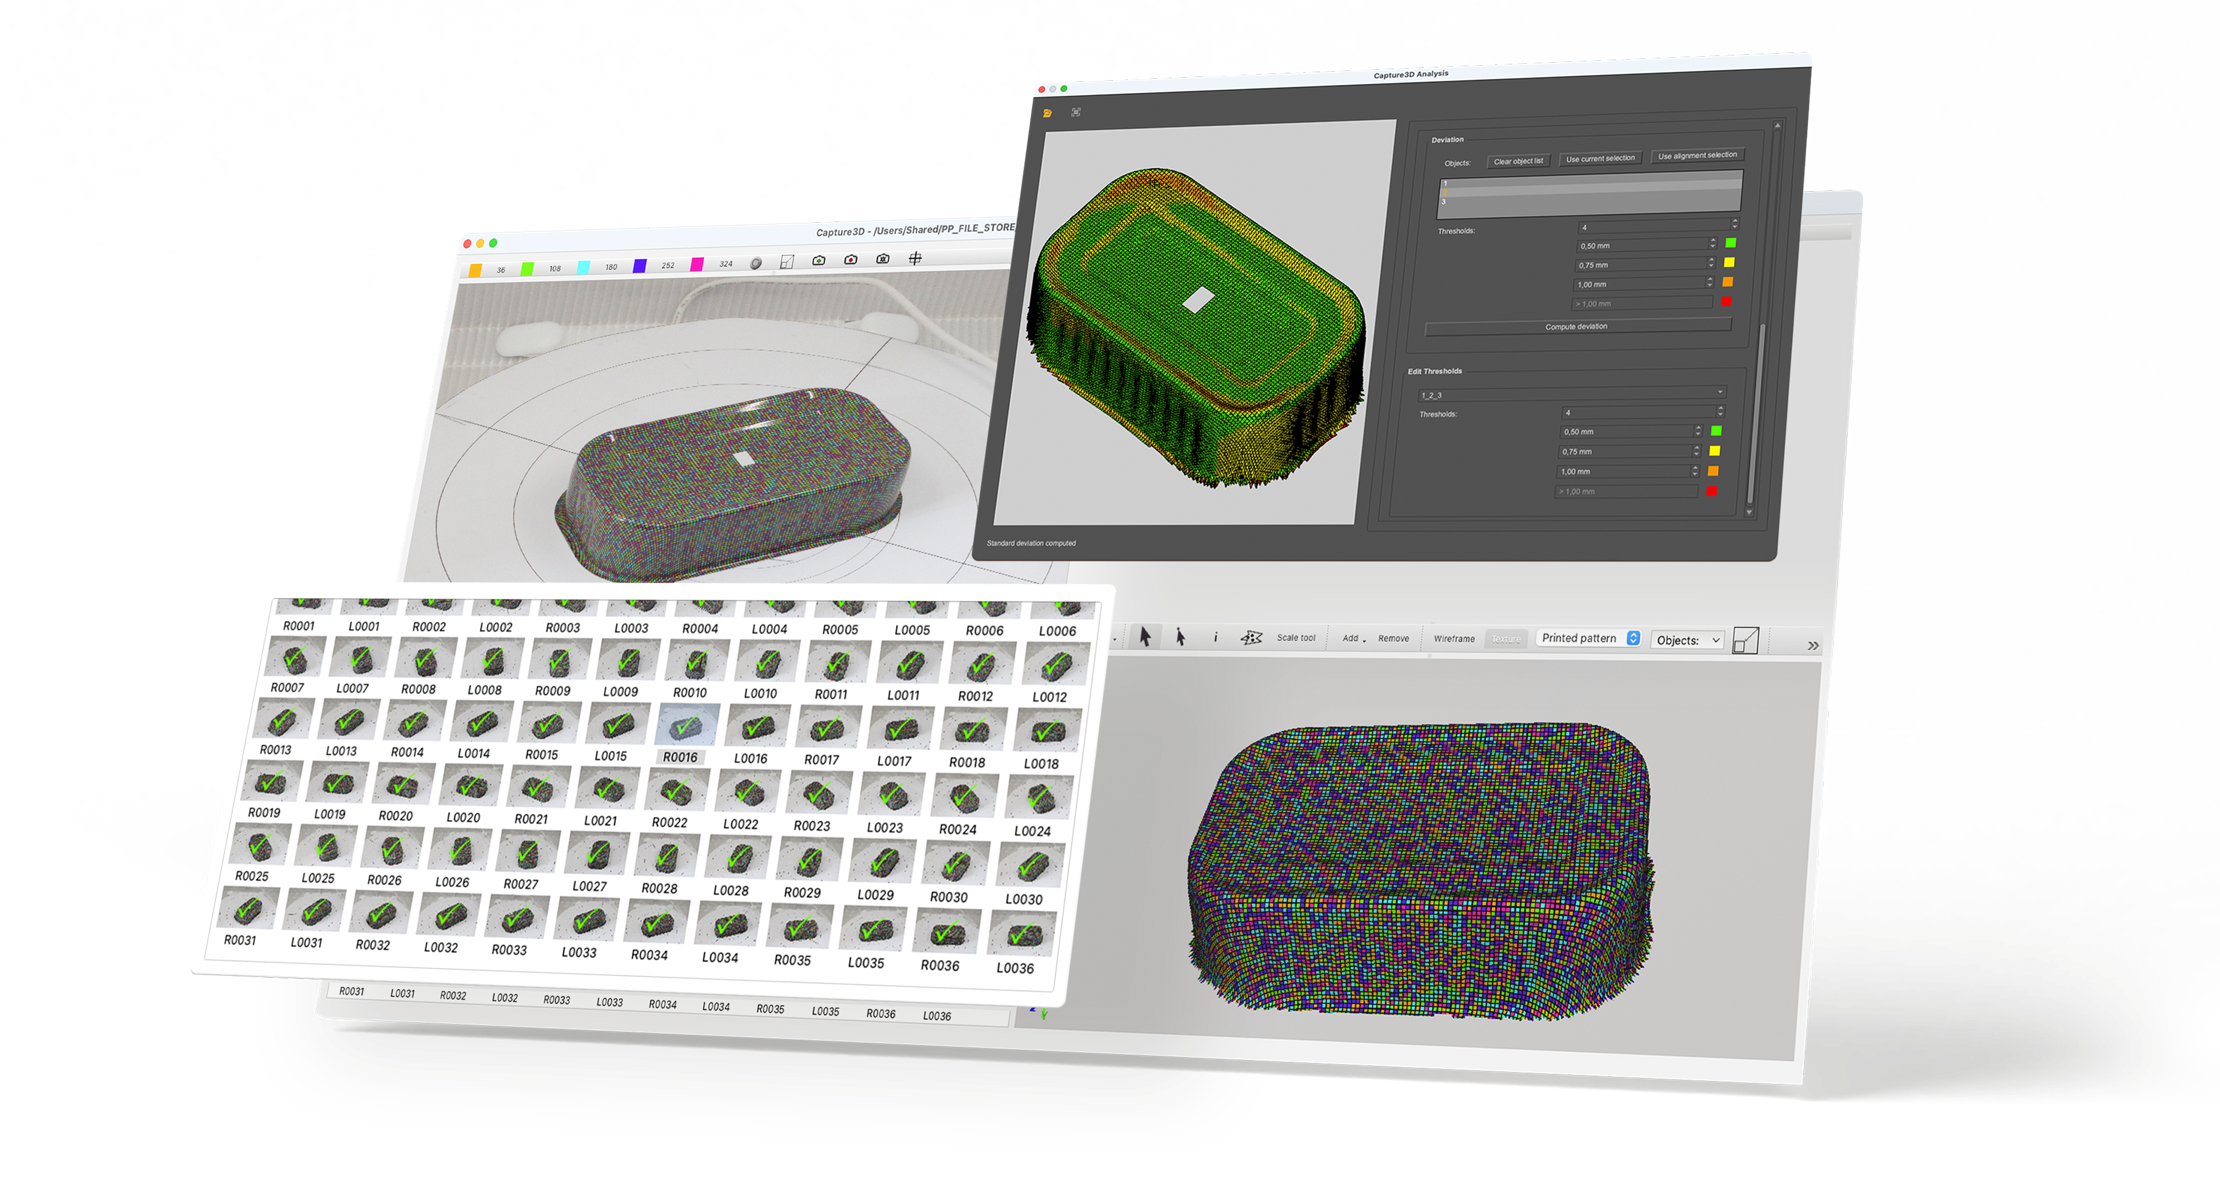Click Clear object list in the Deviation panel
Viewport: 2220px width, 1200px height.
(1519, 161)
